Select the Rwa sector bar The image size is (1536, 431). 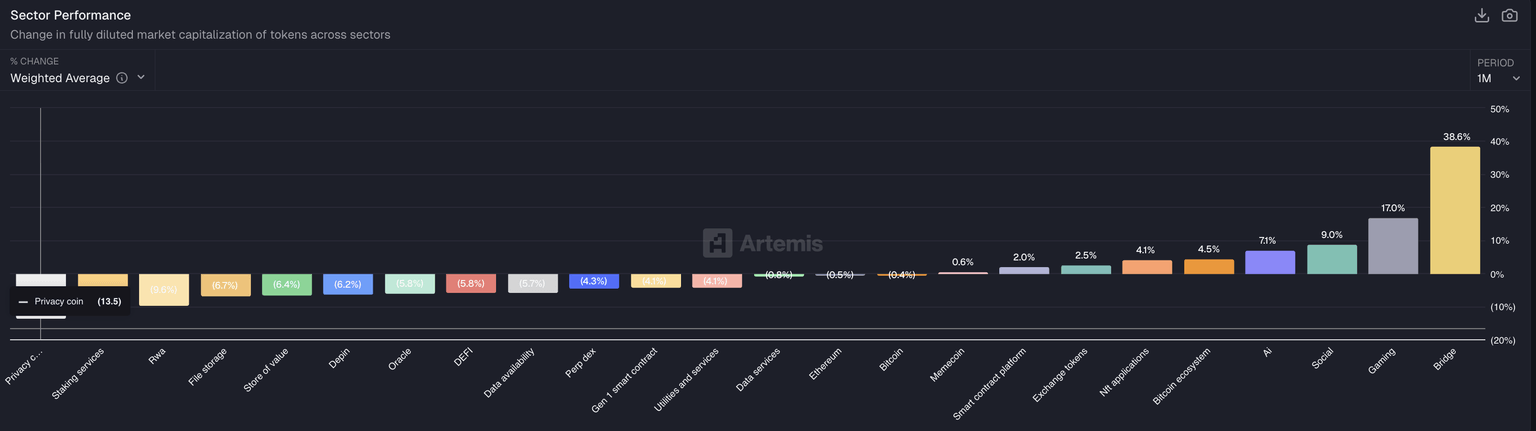point(163,289)
